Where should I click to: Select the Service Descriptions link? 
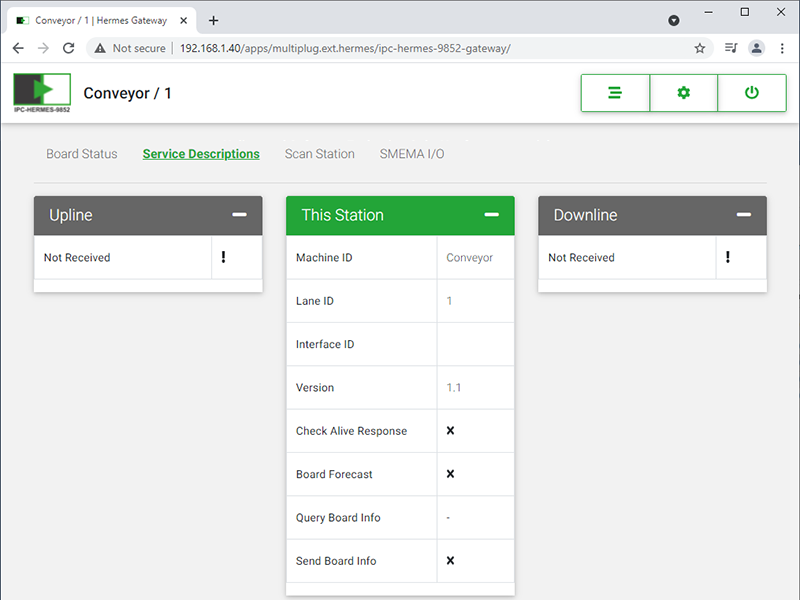point(201,154)
